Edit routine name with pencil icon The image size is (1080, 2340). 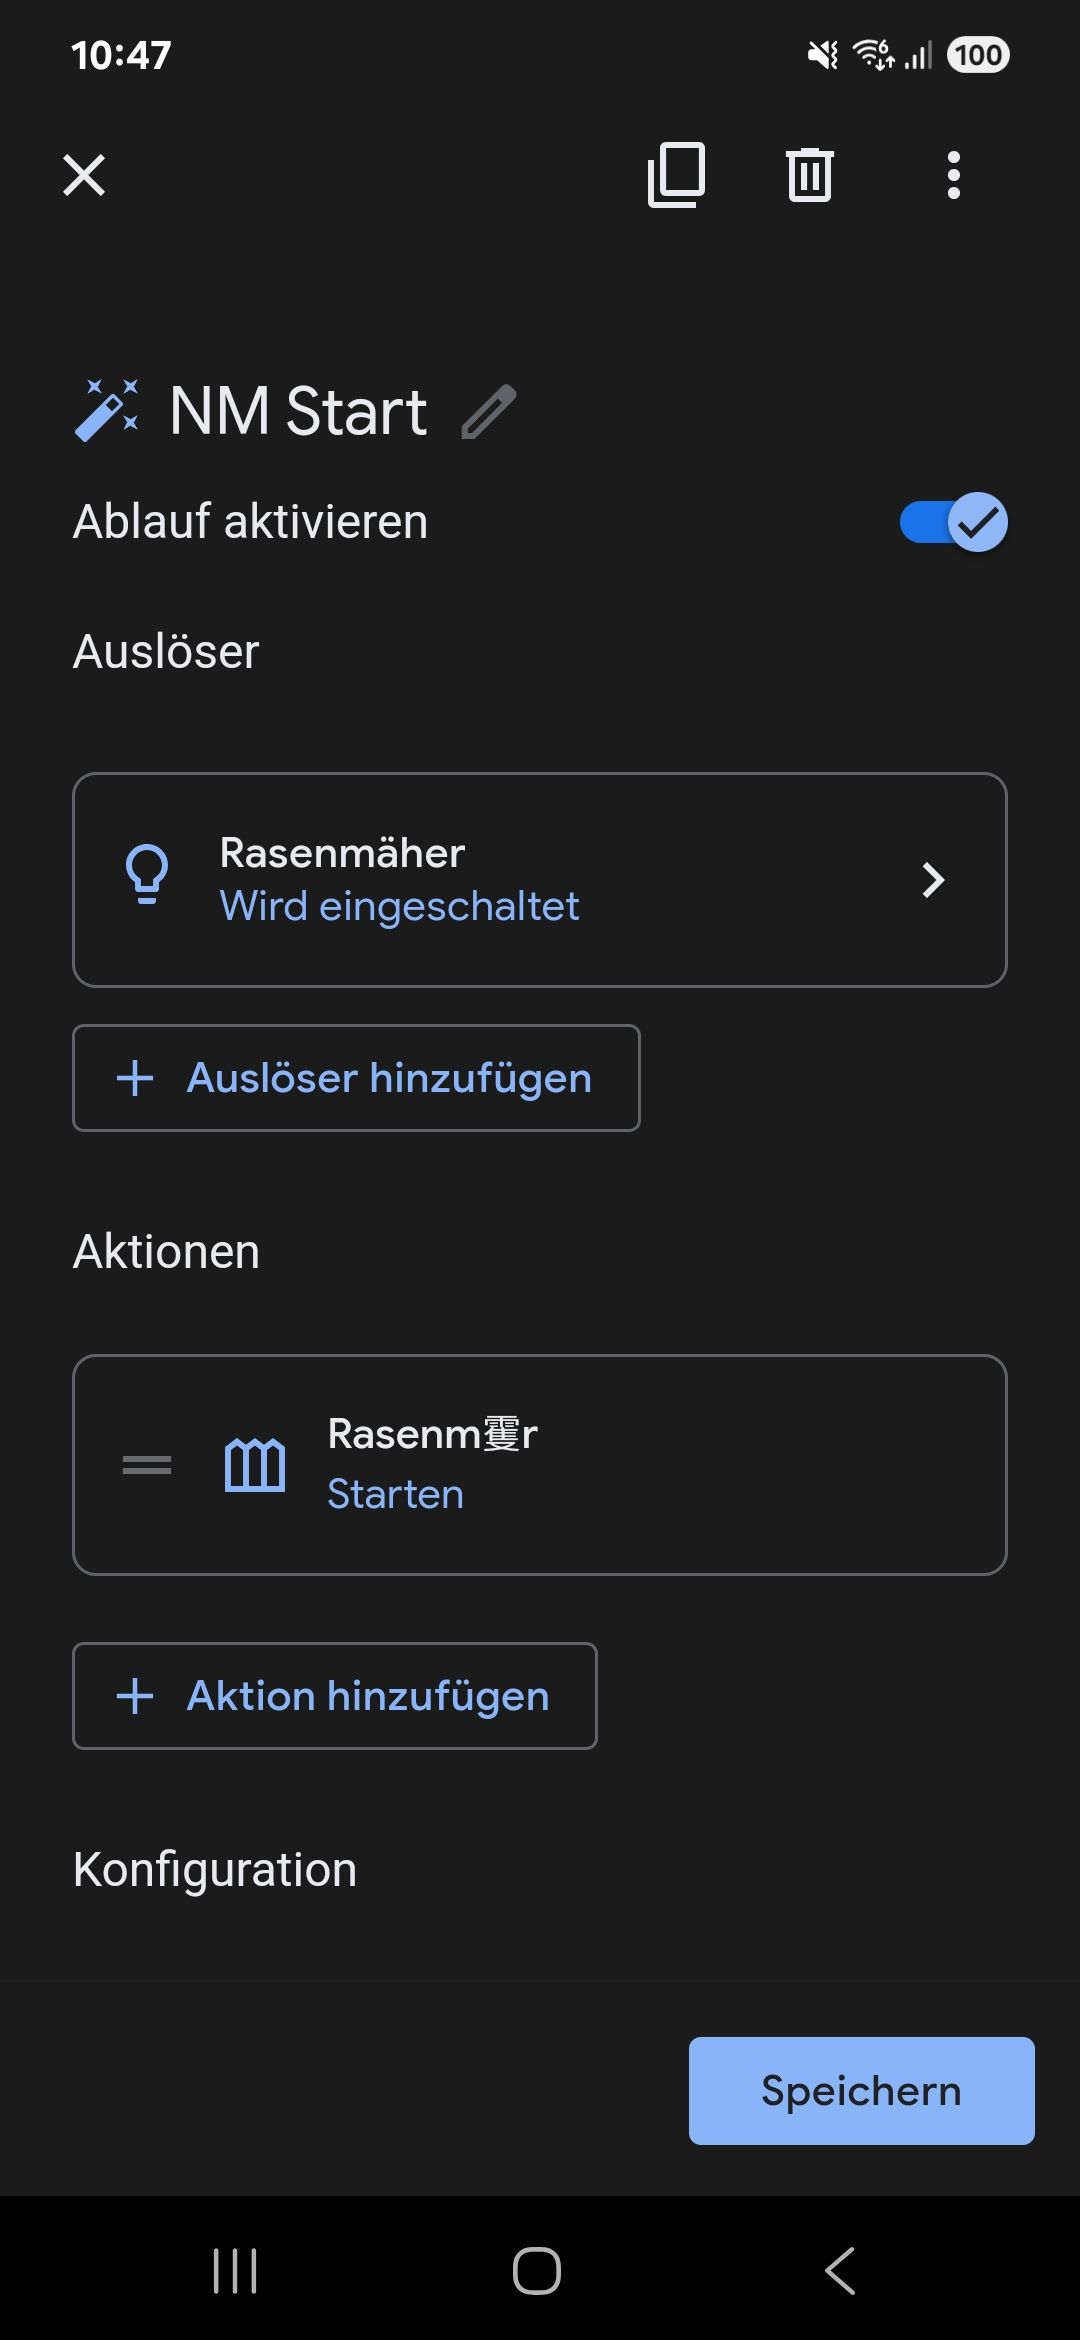point(488,412)
